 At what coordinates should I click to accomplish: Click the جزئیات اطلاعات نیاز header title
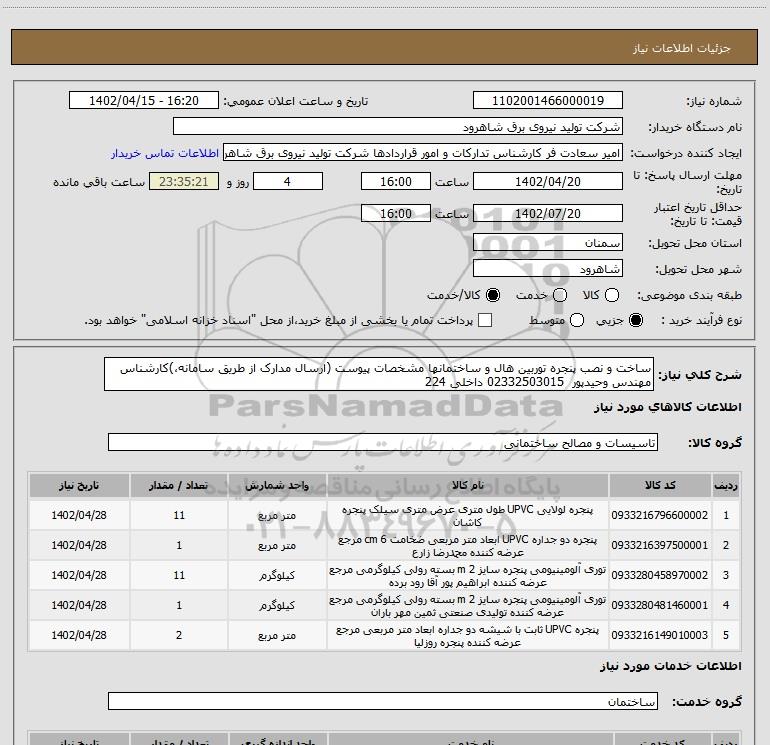tap(682, 48)
